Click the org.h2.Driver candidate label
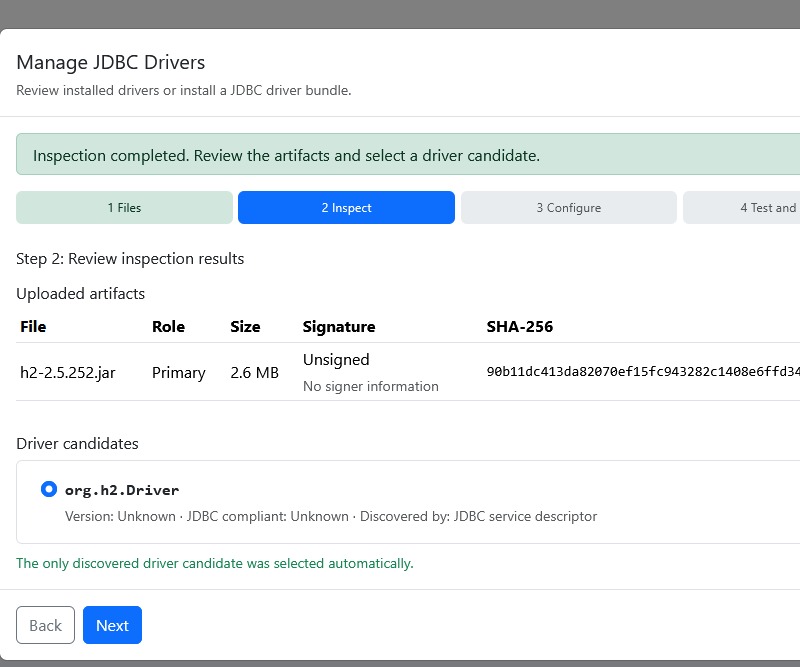The height and width of the screenshot is (667, 800). [122, 490]
